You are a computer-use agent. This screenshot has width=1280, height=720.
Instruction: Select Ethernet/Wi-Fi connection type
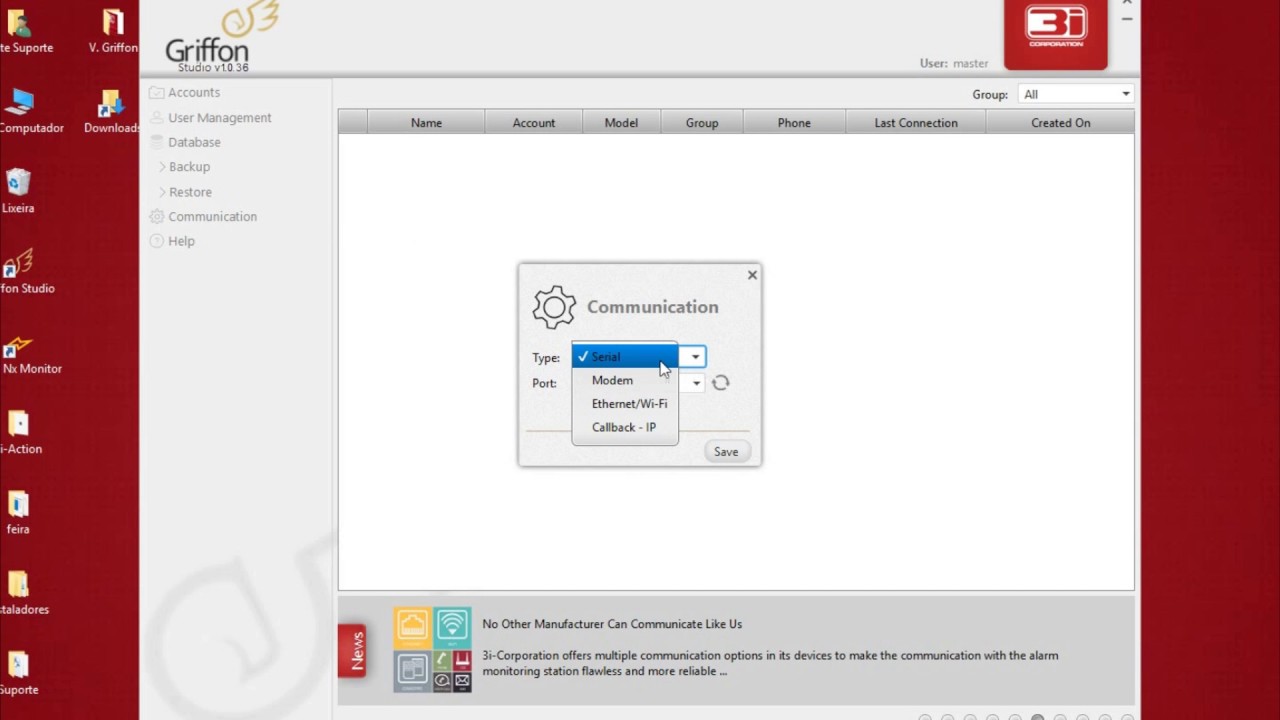625,404
